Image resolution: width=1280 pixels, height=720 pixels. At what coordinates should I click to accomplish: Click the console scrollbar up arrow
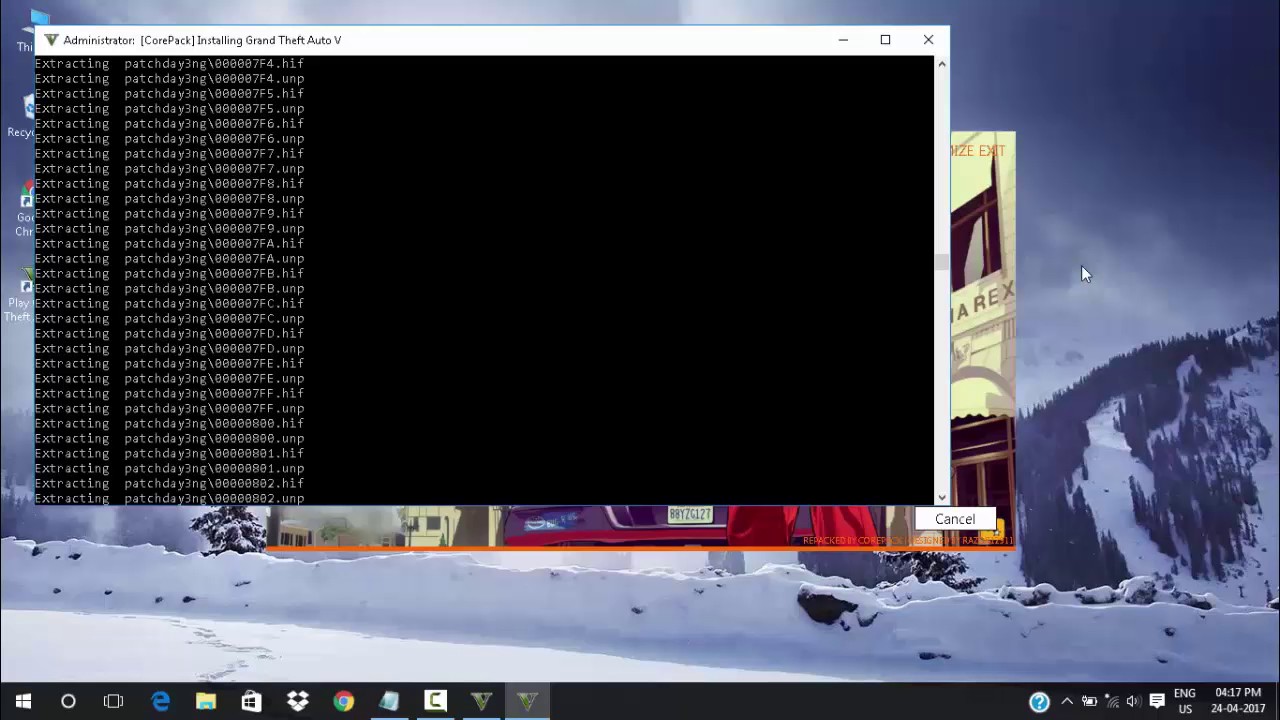(941, 64)
